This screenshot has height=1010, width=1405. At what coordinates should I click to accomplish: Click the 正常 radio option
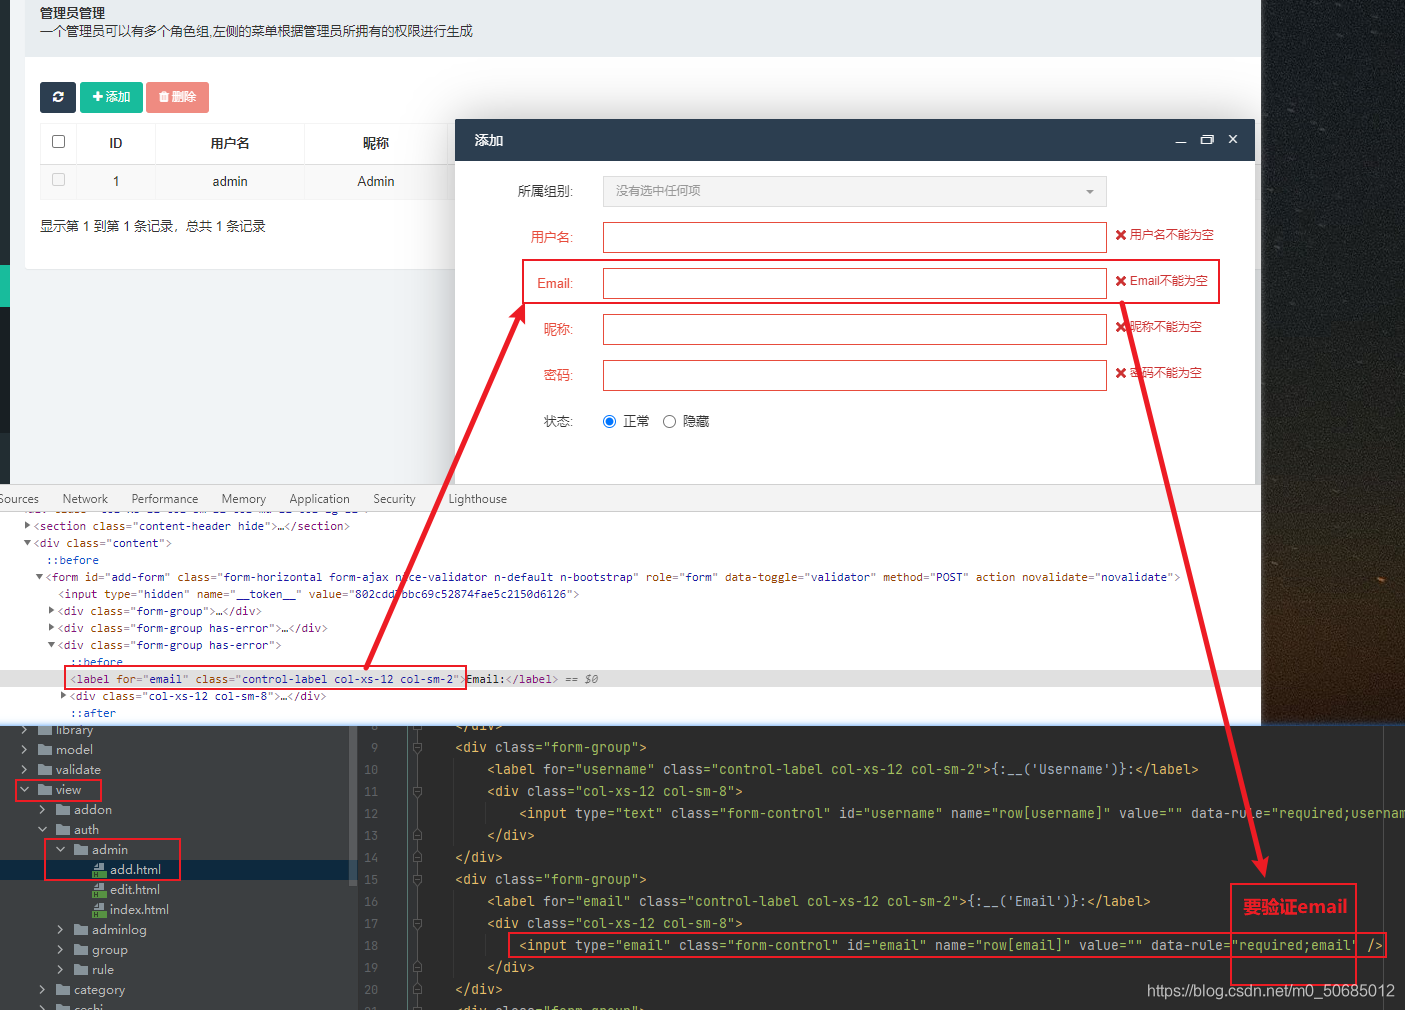pos(609,420)
